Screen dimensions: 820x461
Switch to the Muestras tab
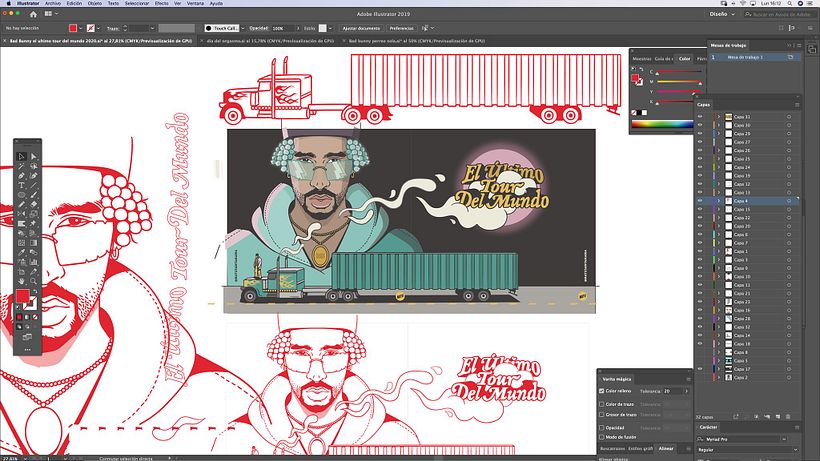tap(641, 59)
